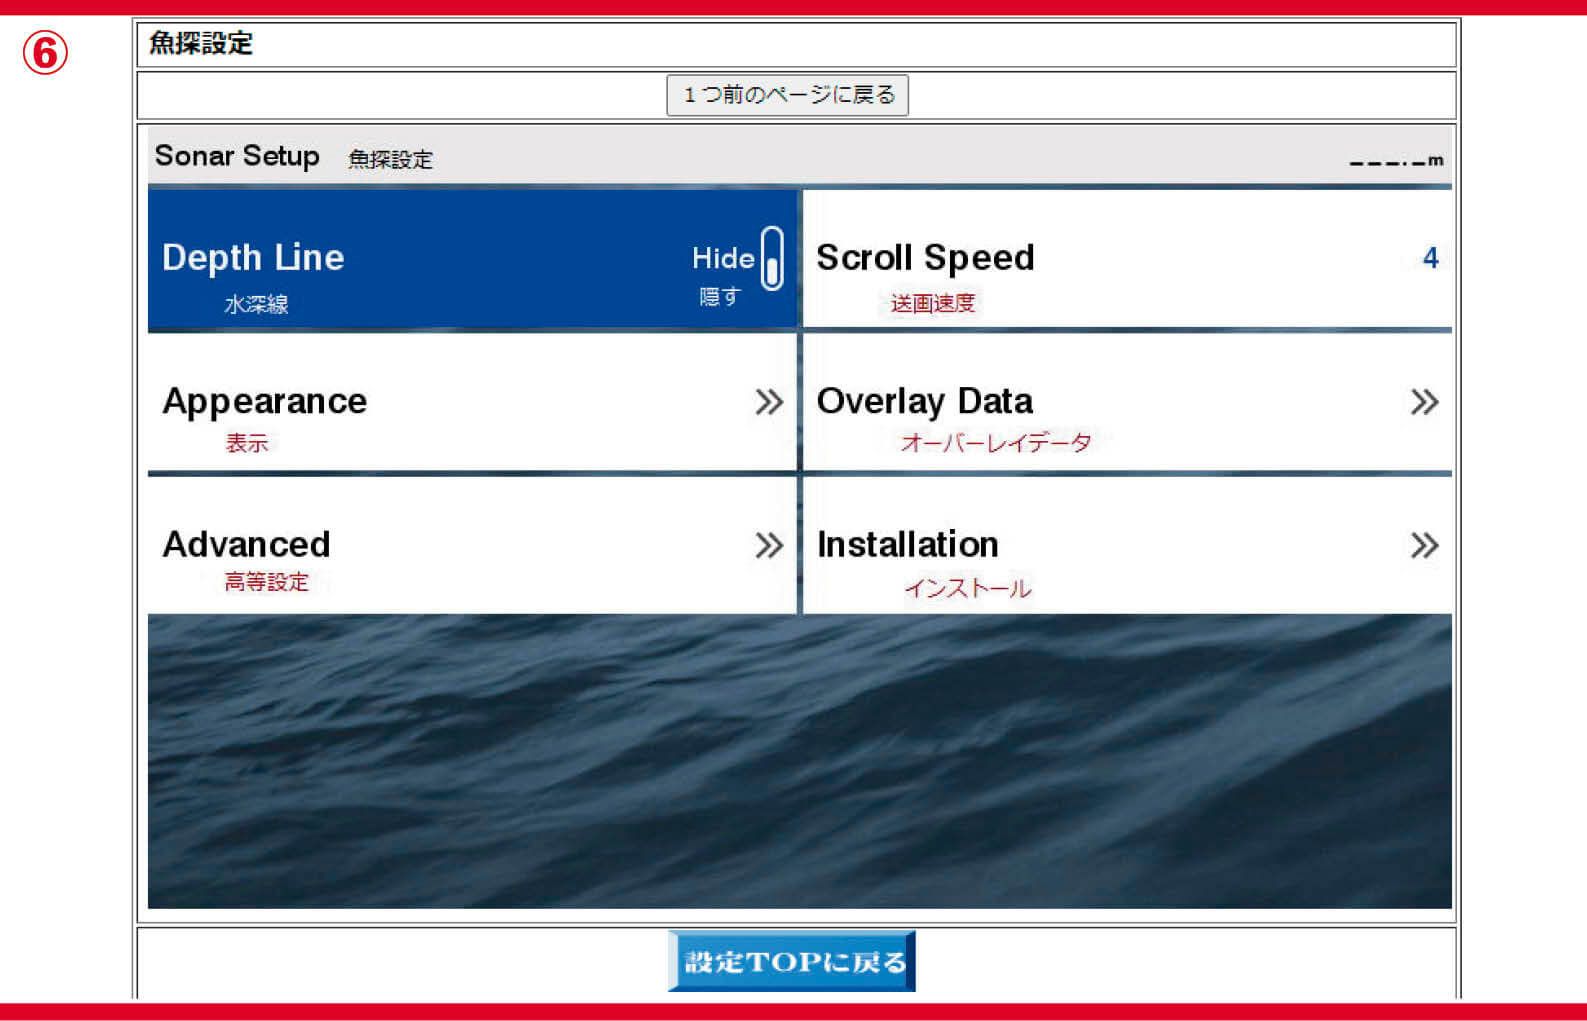Open the Scroll Speed menu item

[925, 258]
